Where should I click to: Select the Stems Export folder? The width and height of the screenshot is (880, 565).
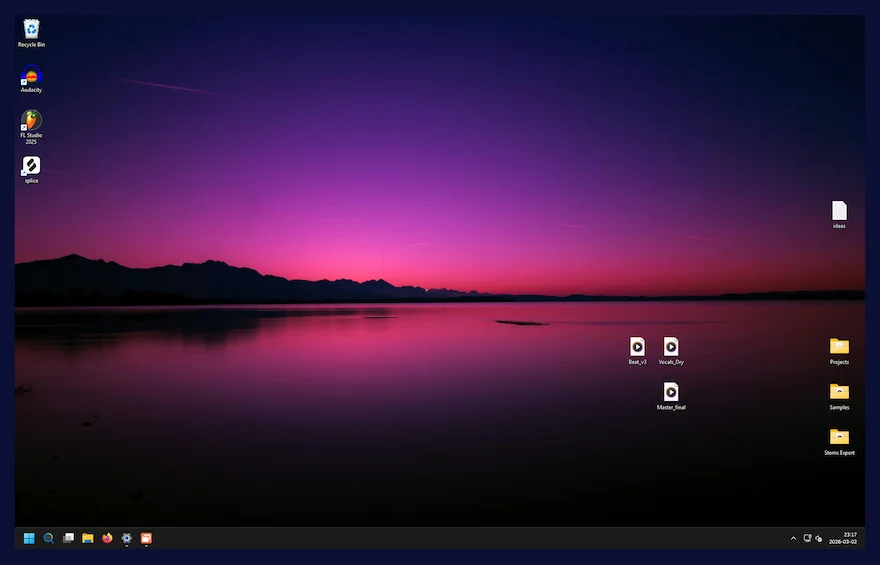(x=839, y=442)
